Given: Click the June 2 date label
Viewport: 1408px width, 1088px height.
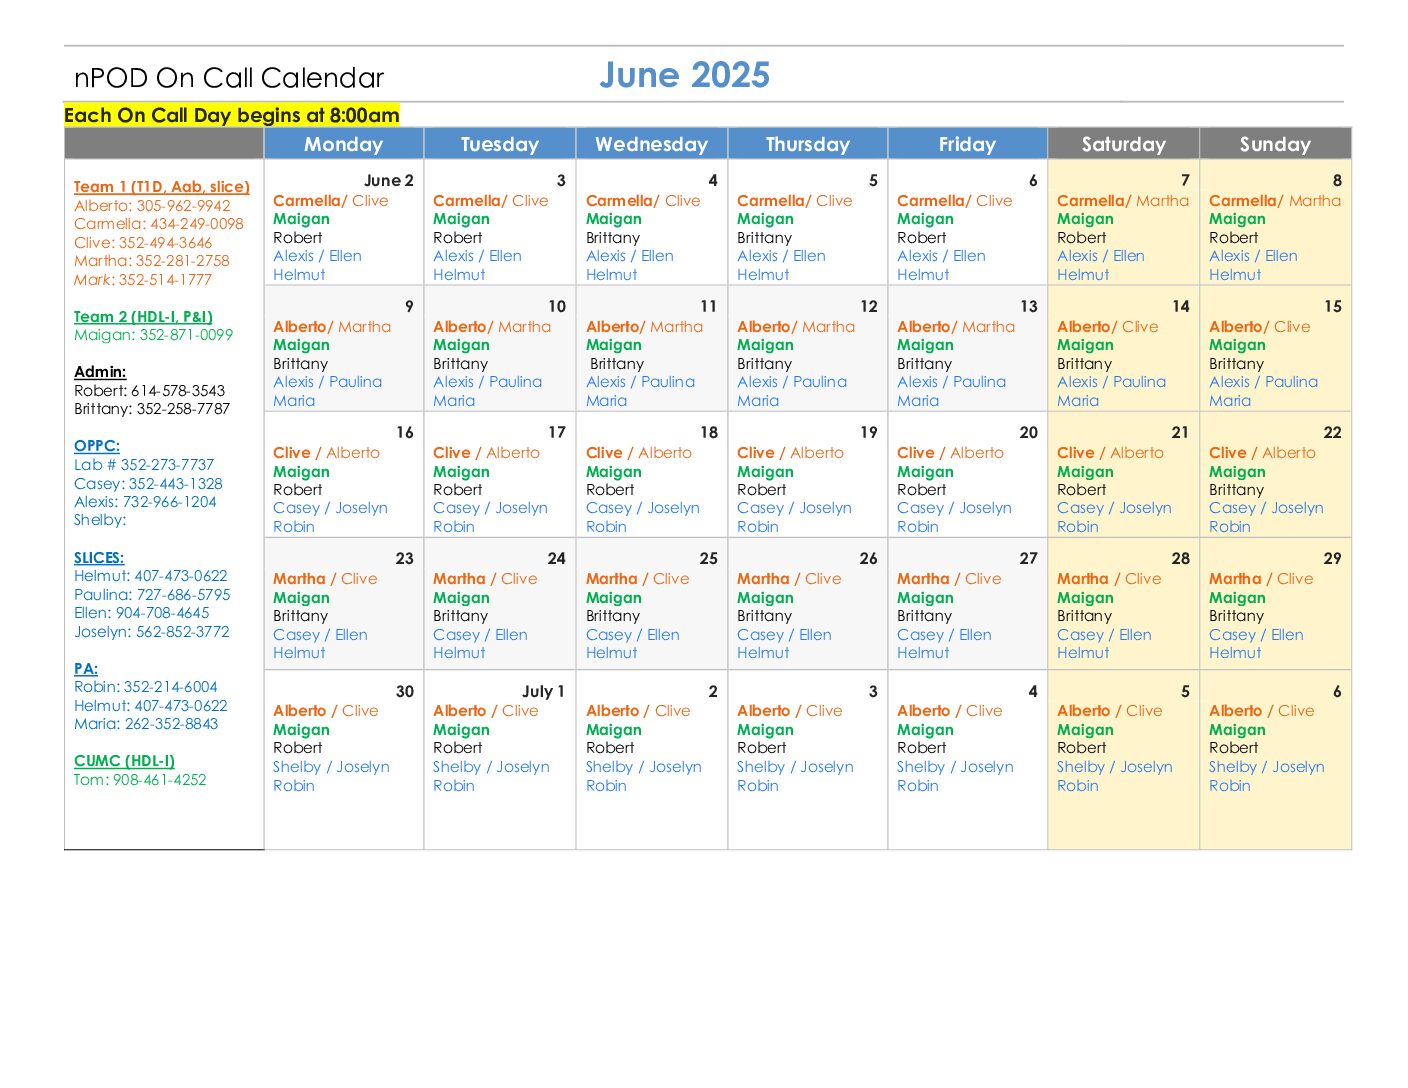Looking at the screenshot, I should (389, 181).
